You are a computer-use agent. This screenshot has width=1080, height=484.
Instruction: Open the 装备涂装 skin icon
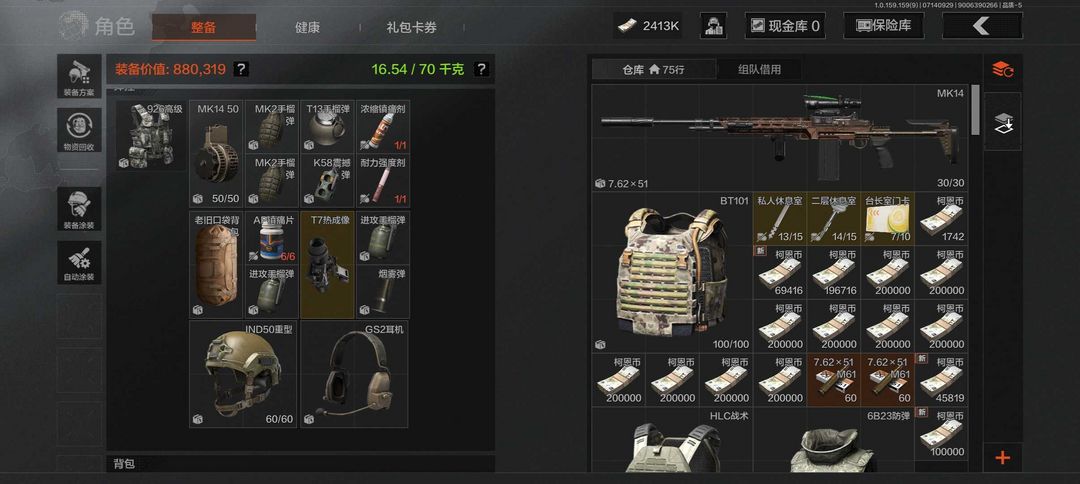[79, 209]
